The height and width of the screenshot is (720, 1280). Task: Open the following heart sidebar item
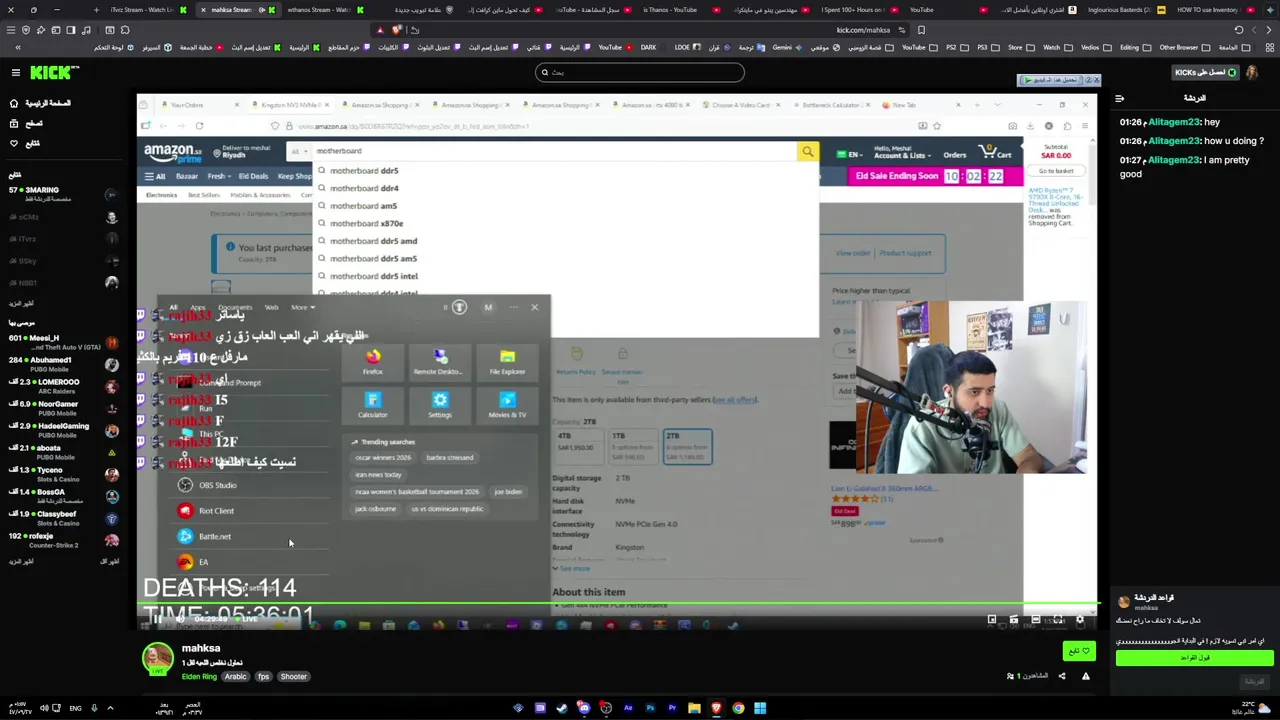tap(25, 143)
